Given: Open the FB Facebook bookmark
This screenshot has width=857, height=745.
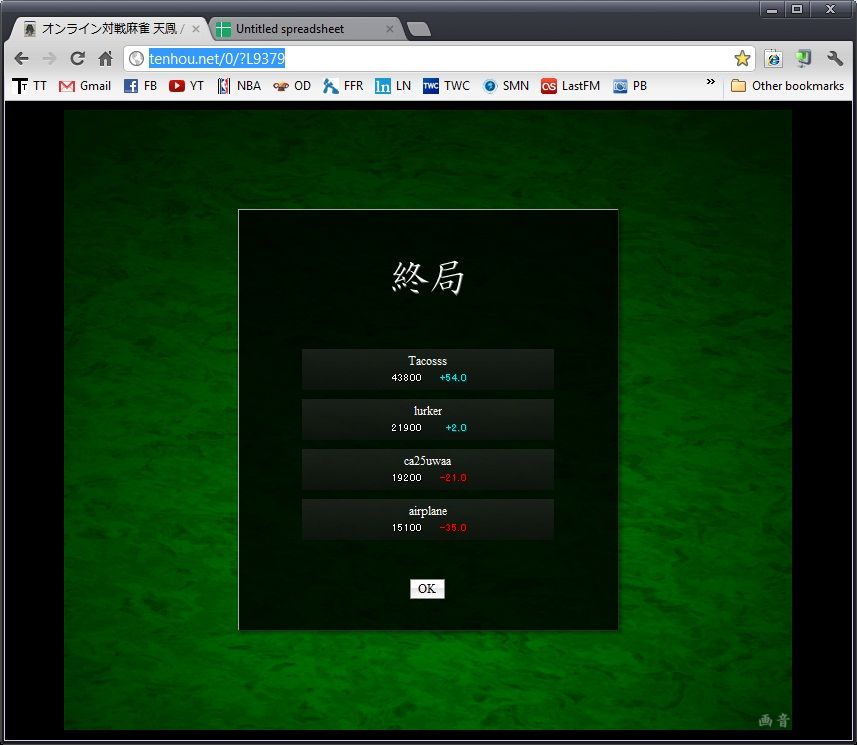Looking at the screenshot, I should (x=141, y=86).
